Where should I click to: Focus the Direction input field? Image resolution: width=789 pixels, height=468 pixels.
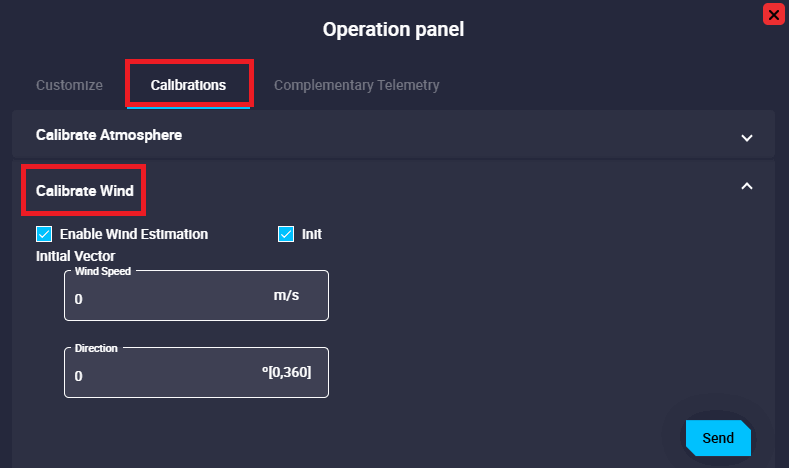pos(160,375)
